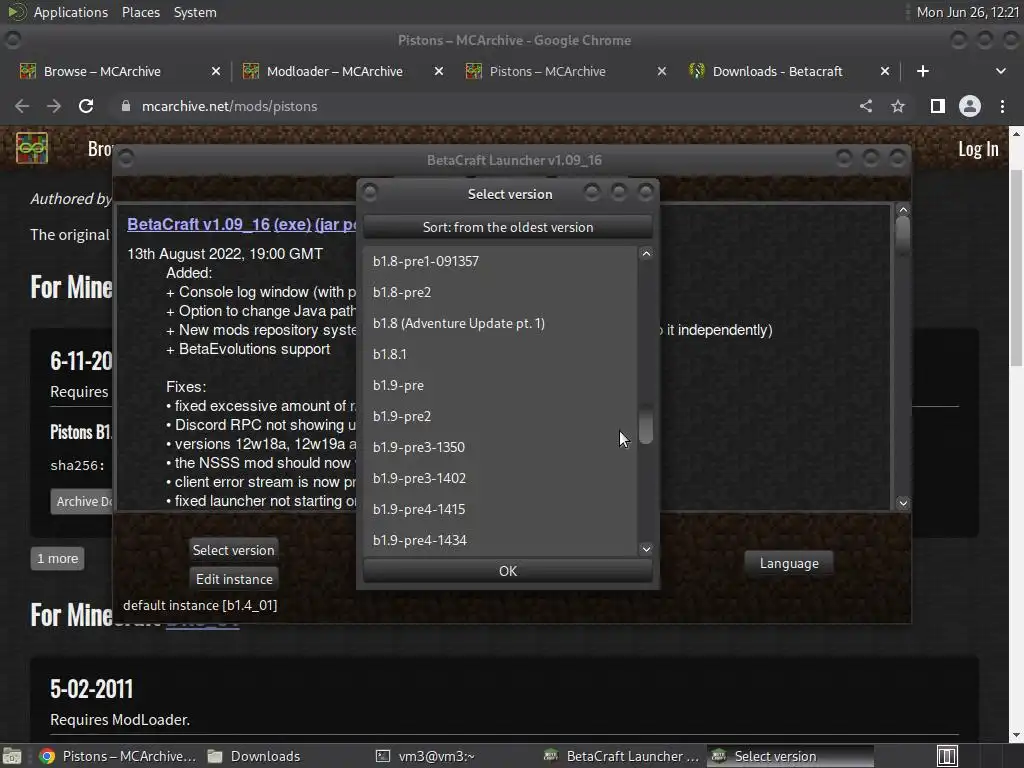Close the Browse – MCArchive tab
Image resolution: width=1024 pixels, height=768 pixels.
point(216,71)
